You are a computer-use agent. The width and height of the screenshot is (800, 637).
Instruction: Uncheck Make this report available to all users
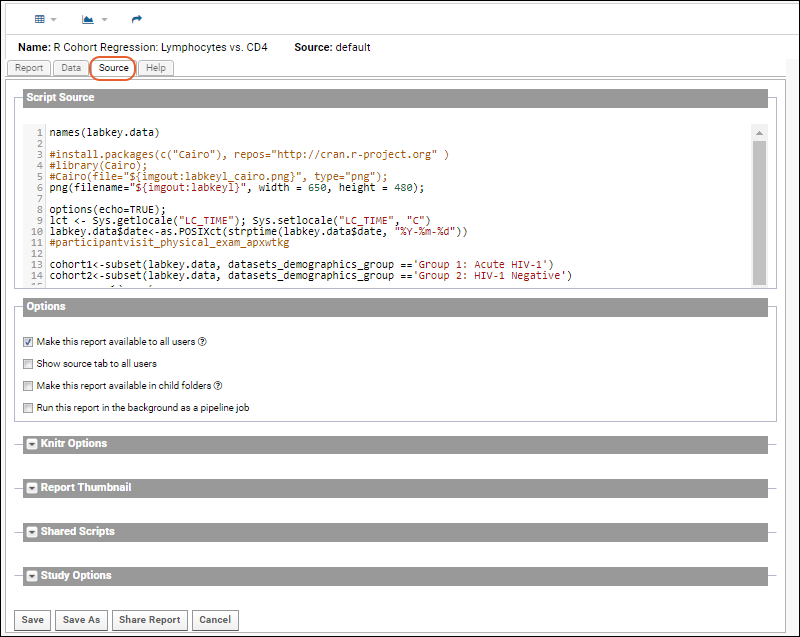[x=28, y=342]
